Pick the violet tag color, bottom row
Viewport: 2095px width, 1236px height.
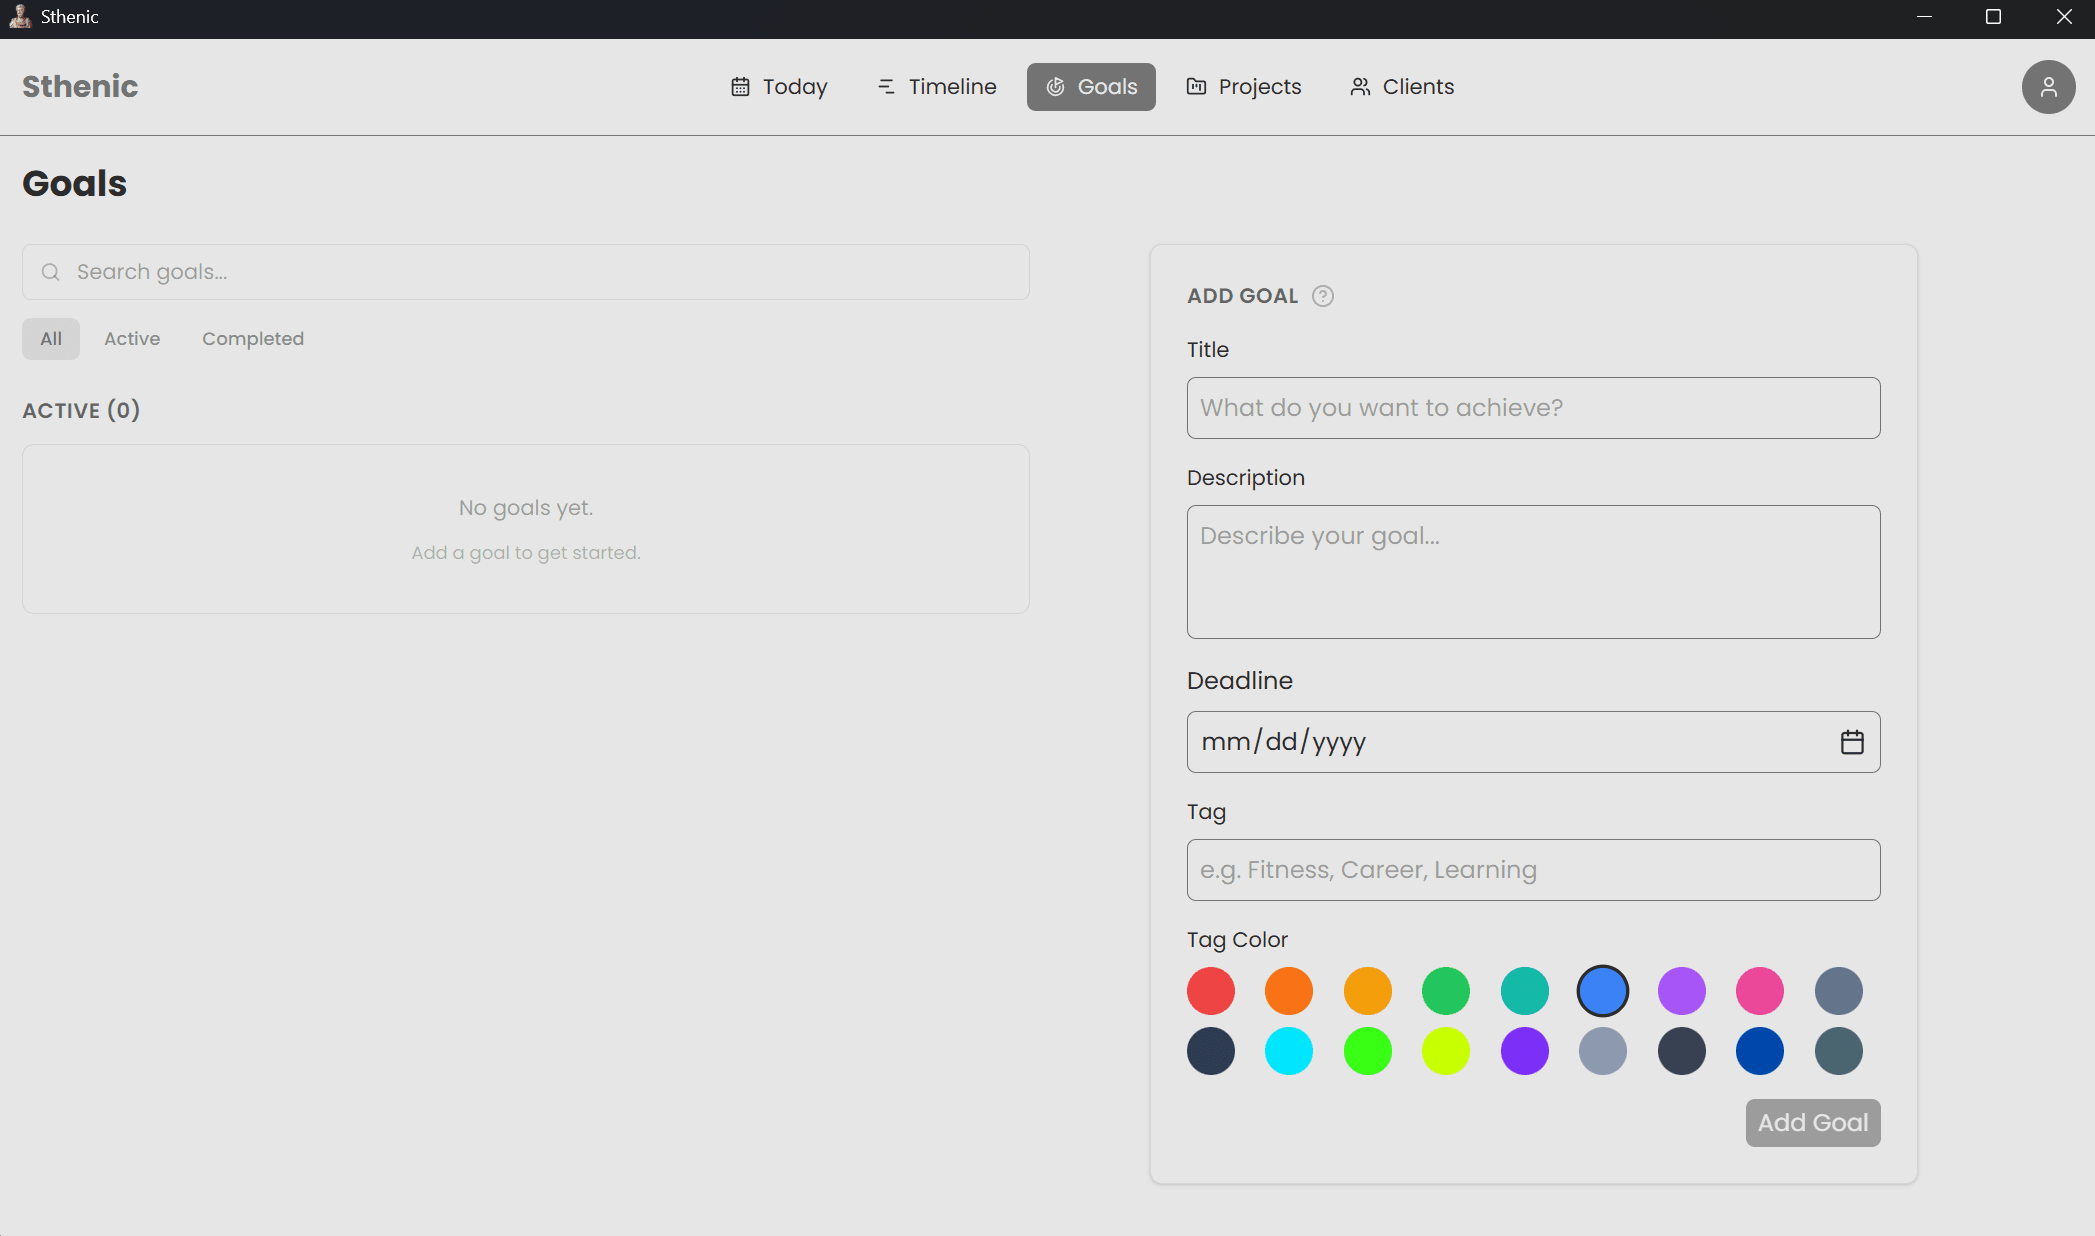pos(1525,1051)
